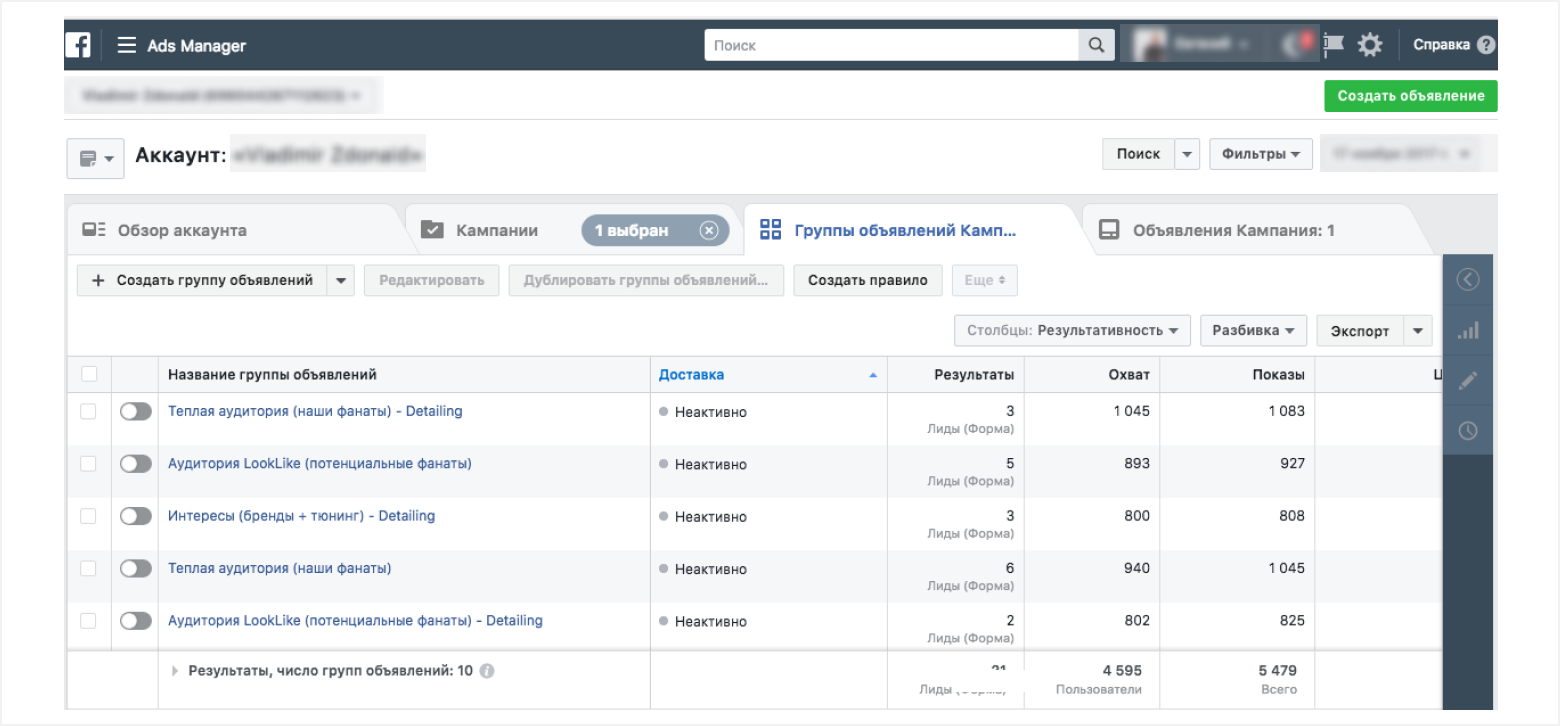The image size is (1560, 726).
Task: Open the settings gear icon
Action: tap(1369, 45)
